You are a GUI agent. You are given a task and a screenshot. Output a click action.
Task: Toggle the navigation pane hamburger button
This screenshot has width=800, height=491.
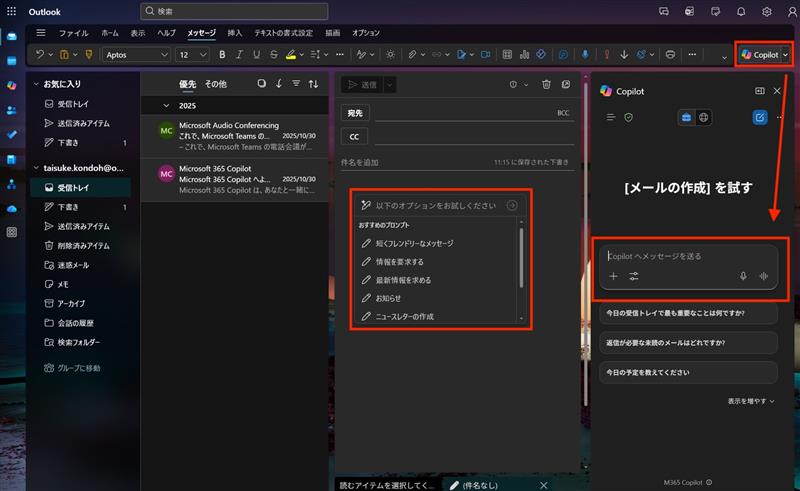40,33
